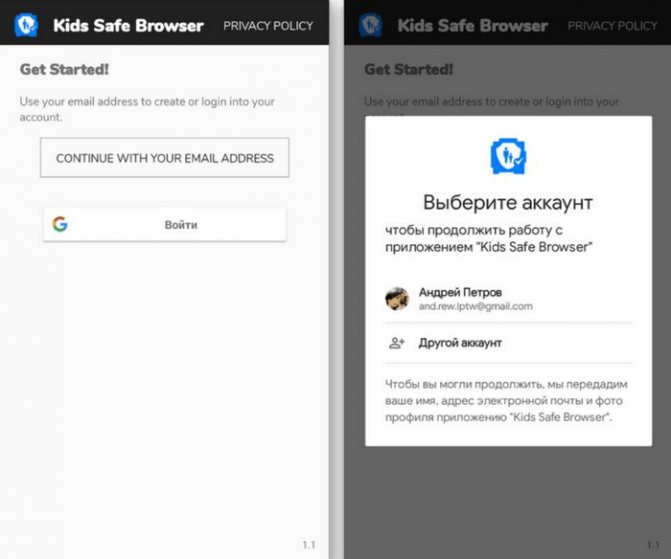The width and height of the screenshot is (671, 559).
Task: Click the Kids Safe Browser logo in left screen header
Action: [x=26, y=25]
